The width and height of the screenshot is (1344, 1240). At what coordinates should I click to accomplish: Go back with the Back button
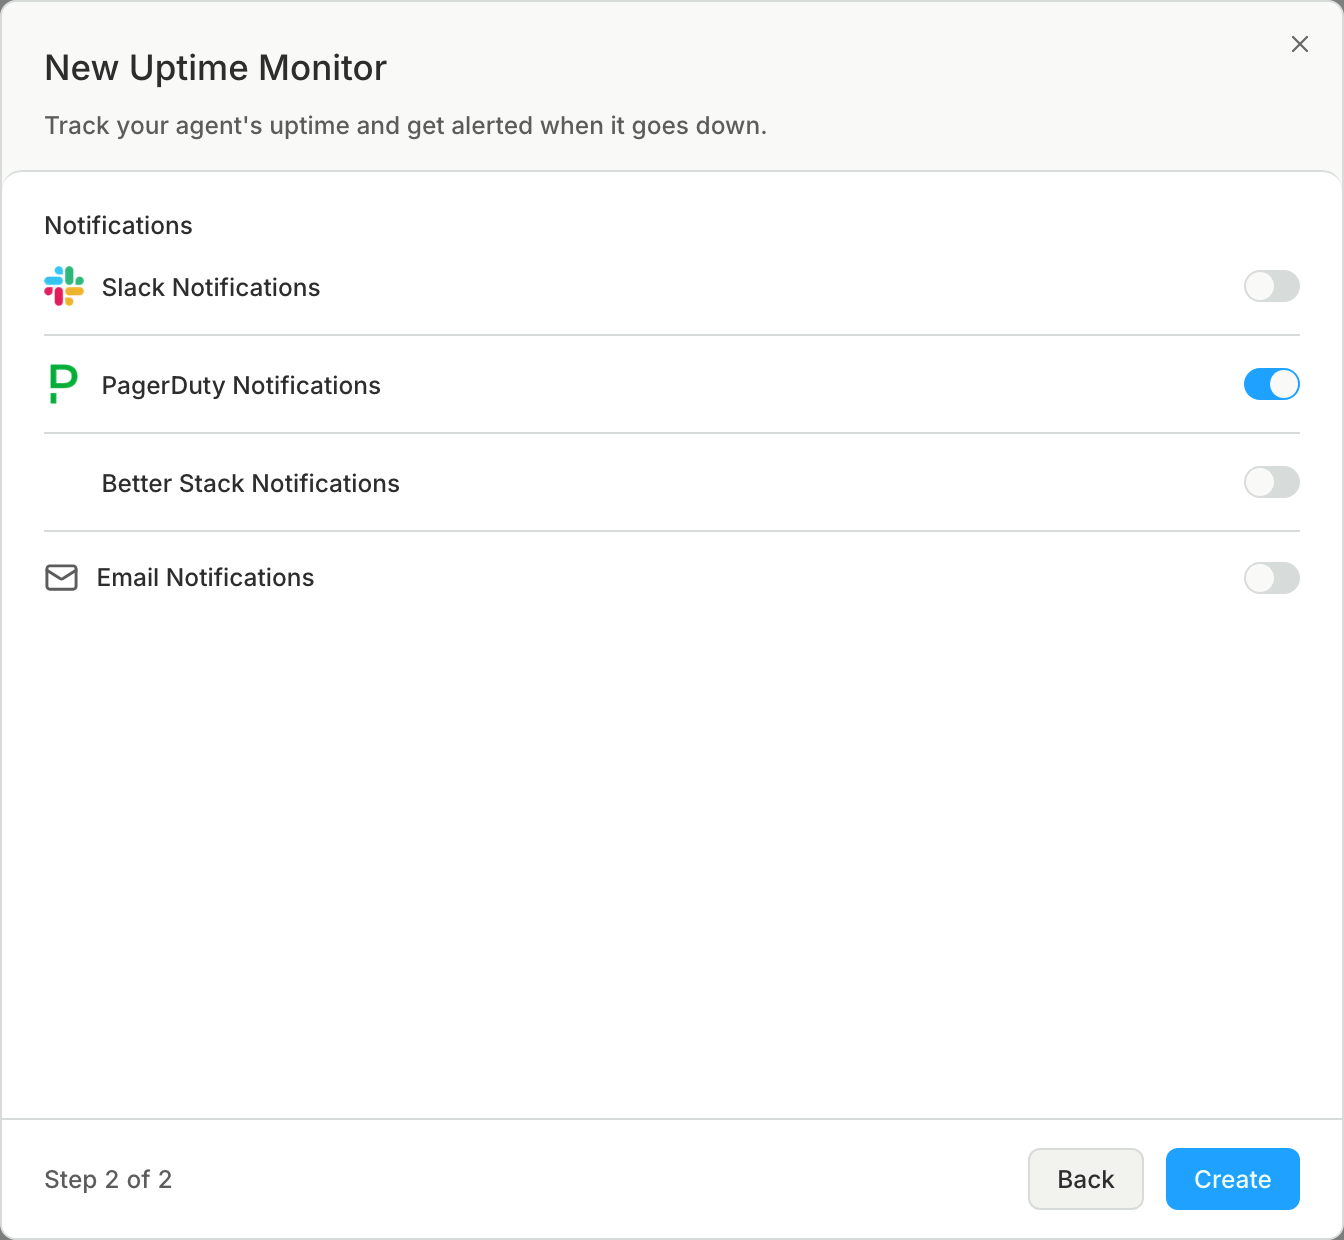1086,1179
